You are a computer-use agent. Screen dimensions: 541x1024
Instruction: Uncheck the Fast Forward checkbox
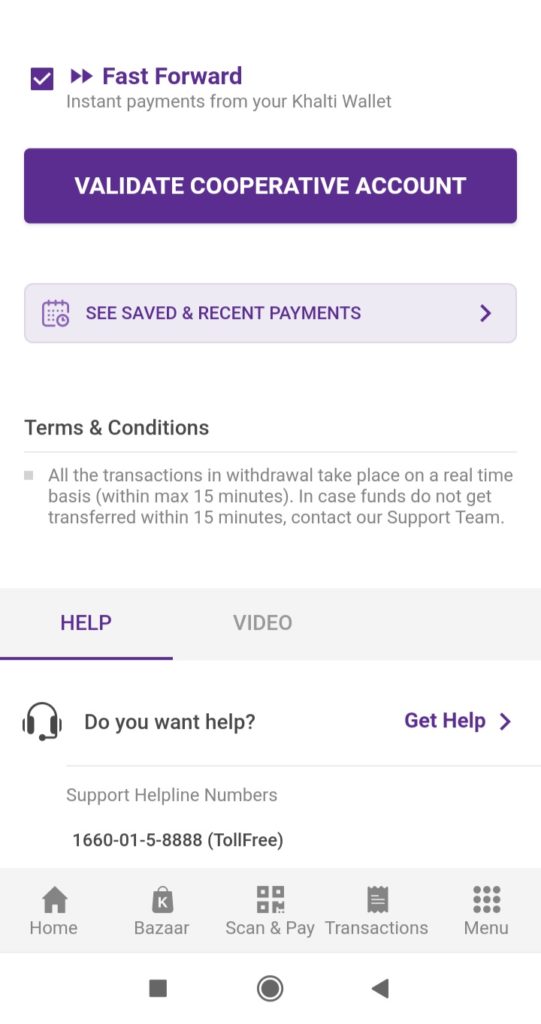(42, 80)
